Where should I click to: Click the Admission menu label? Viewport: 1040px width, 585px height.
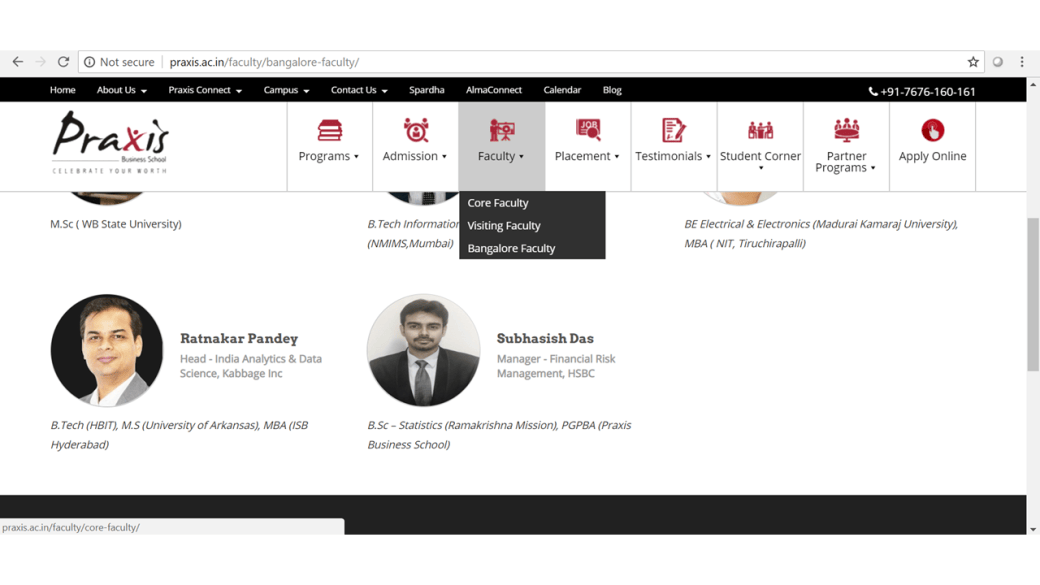coord(415,156)
